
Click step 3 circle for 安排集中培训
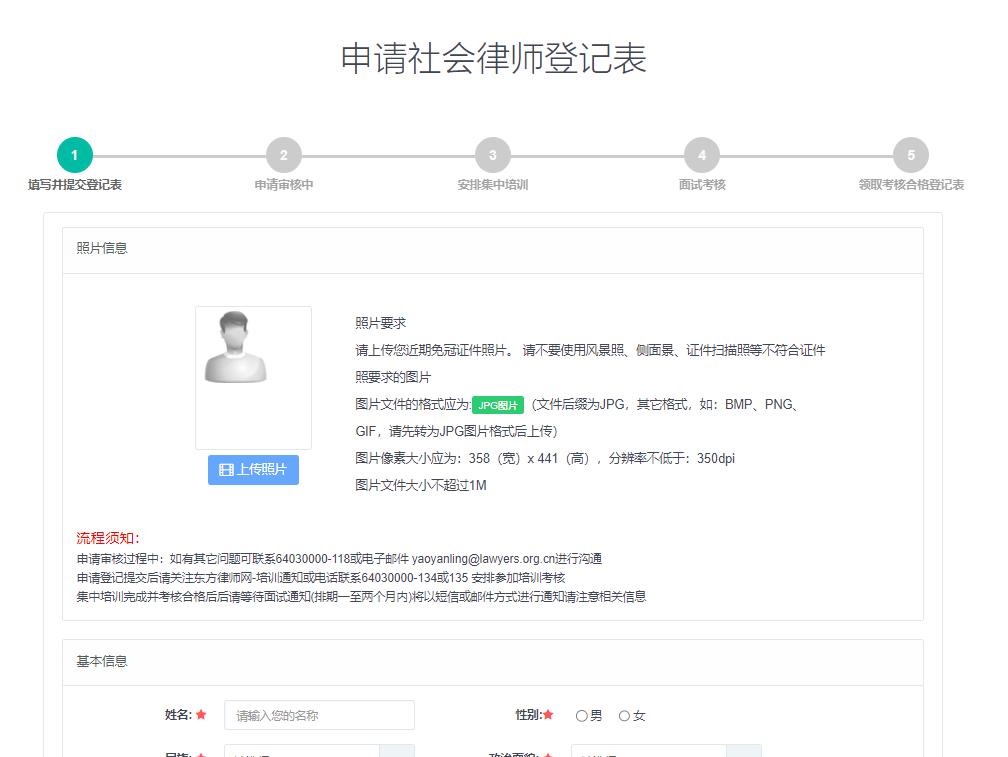[493, 155]
